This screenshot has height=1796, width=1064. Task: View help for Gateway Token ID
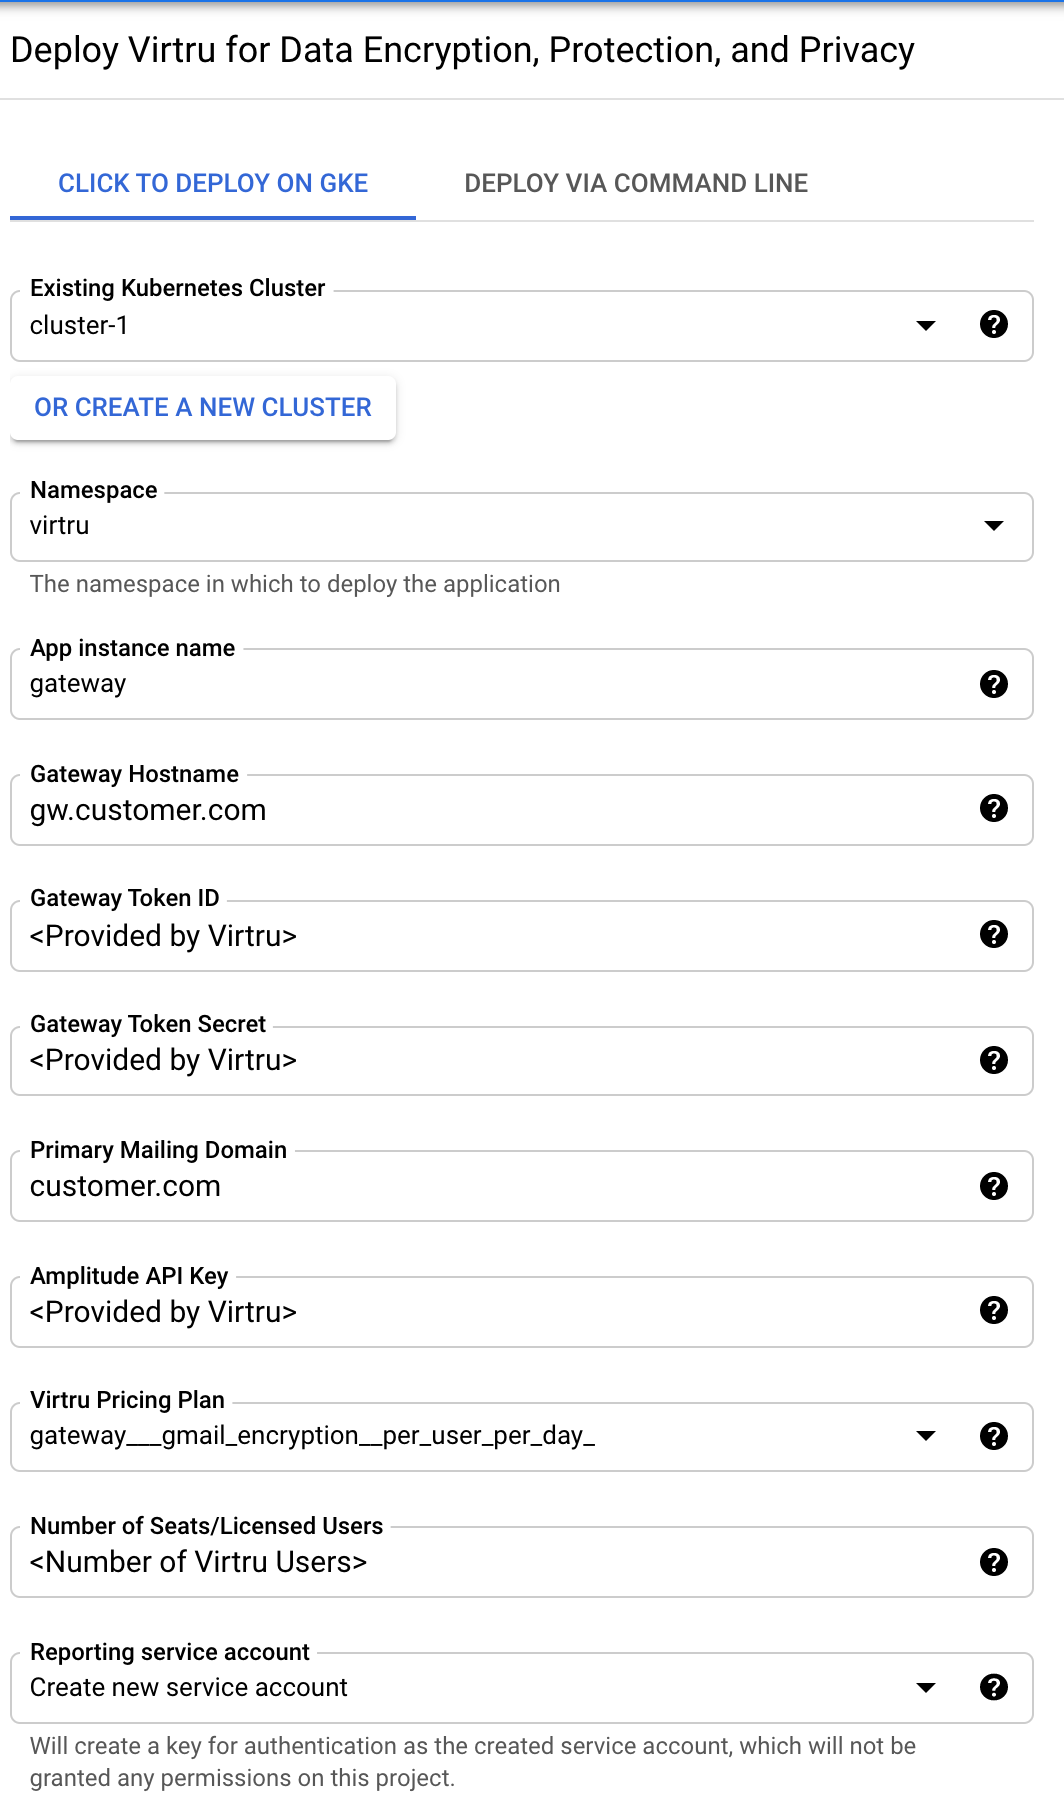click(x=993, y=934)
